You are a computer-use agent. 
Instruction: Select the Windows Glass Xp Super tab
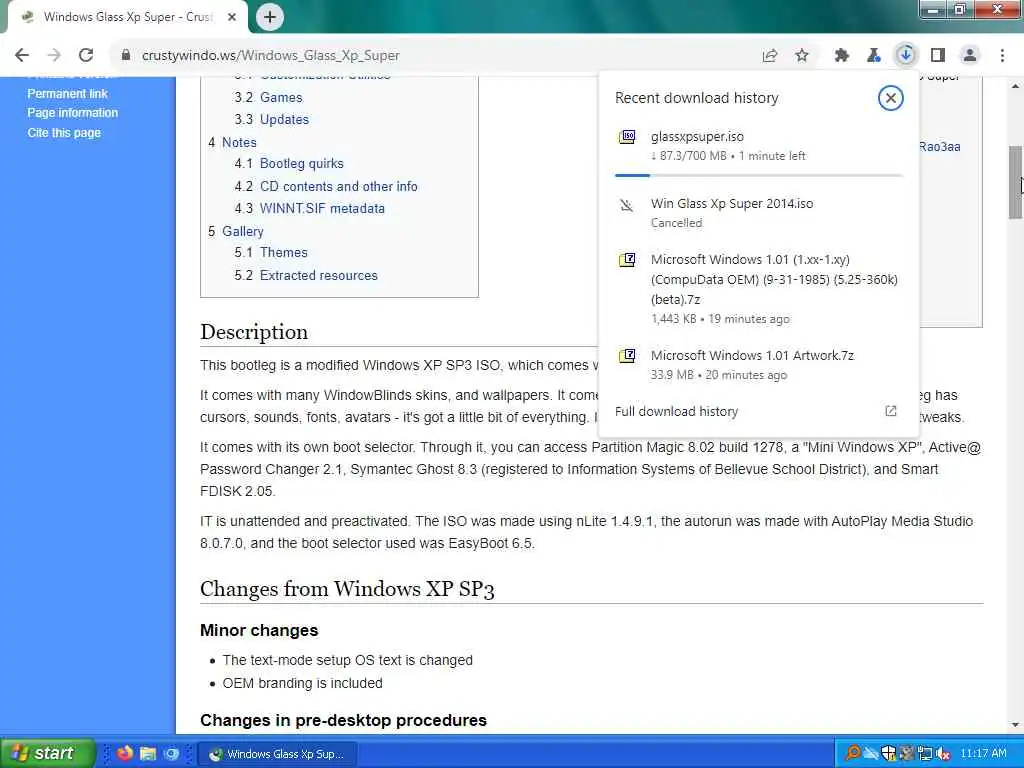(127, 17)
